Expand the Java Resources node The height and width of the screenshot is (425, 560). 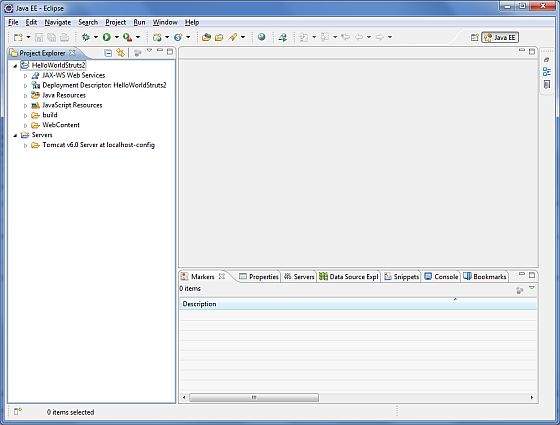coord(25,96)
